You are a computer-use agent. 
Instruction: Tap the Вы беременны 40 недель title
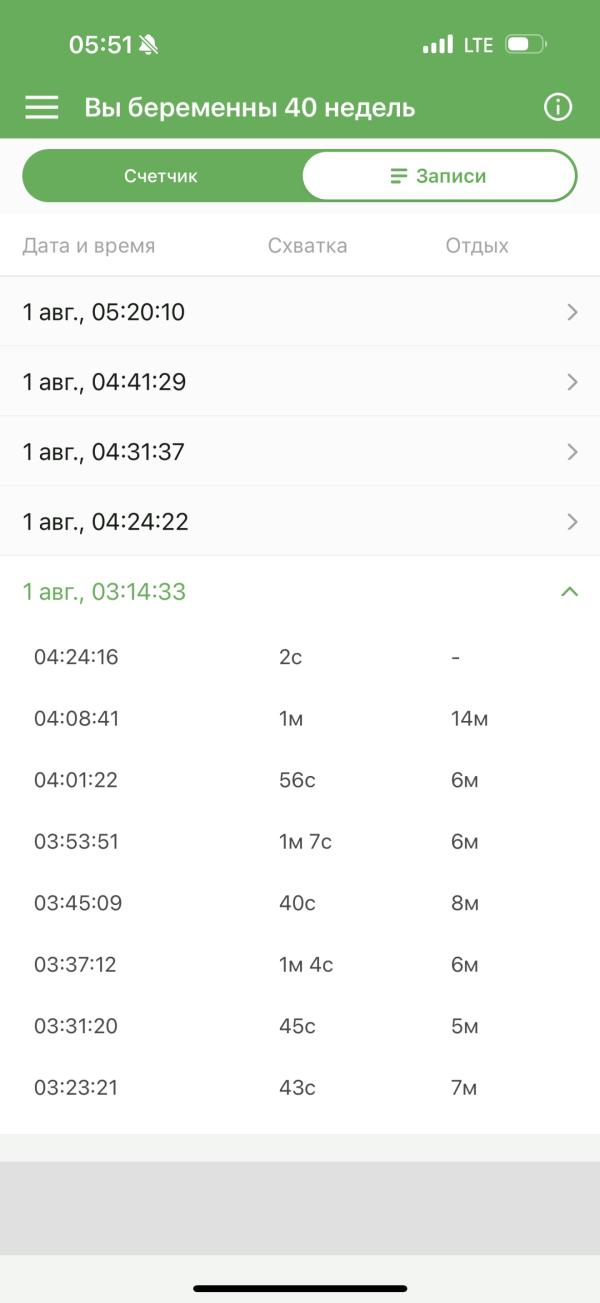[249, 108]
